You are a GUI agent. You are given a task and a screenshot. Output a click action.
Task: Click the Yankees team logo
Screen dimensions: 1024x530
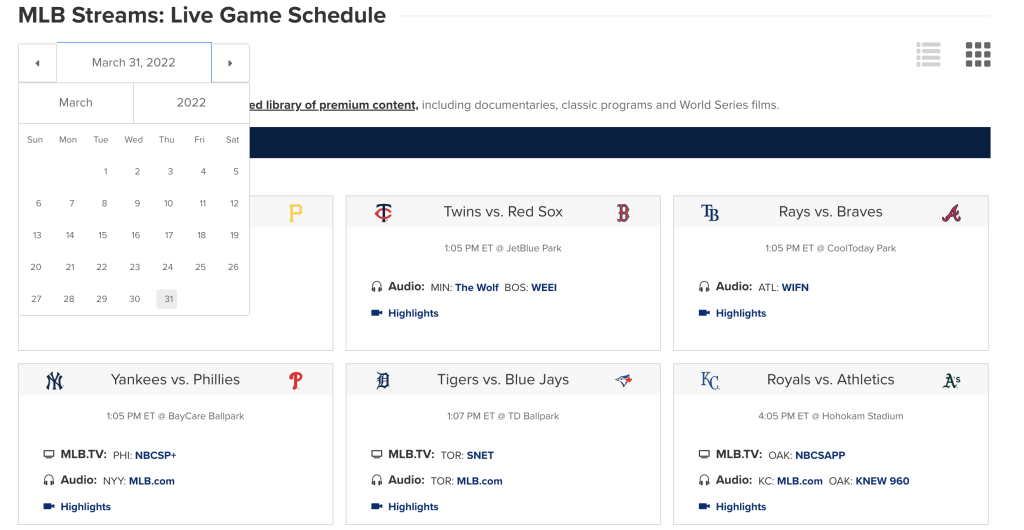point(54,380)
